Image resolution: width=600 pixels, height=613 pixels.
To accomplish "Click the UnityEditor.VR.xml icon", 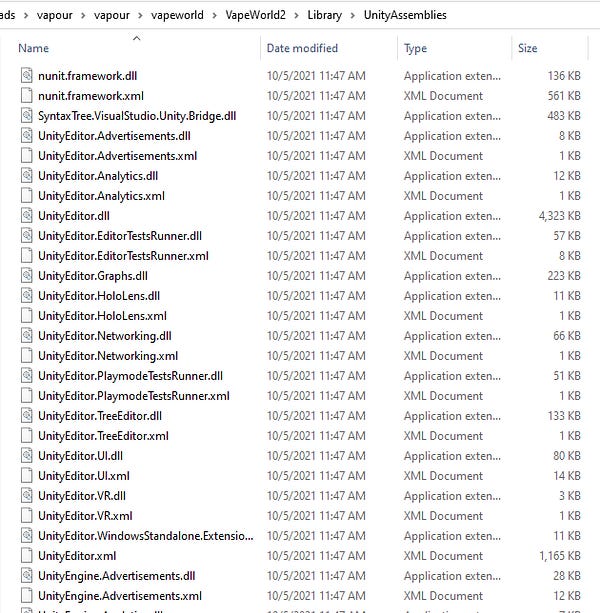I will click(27, 516).
